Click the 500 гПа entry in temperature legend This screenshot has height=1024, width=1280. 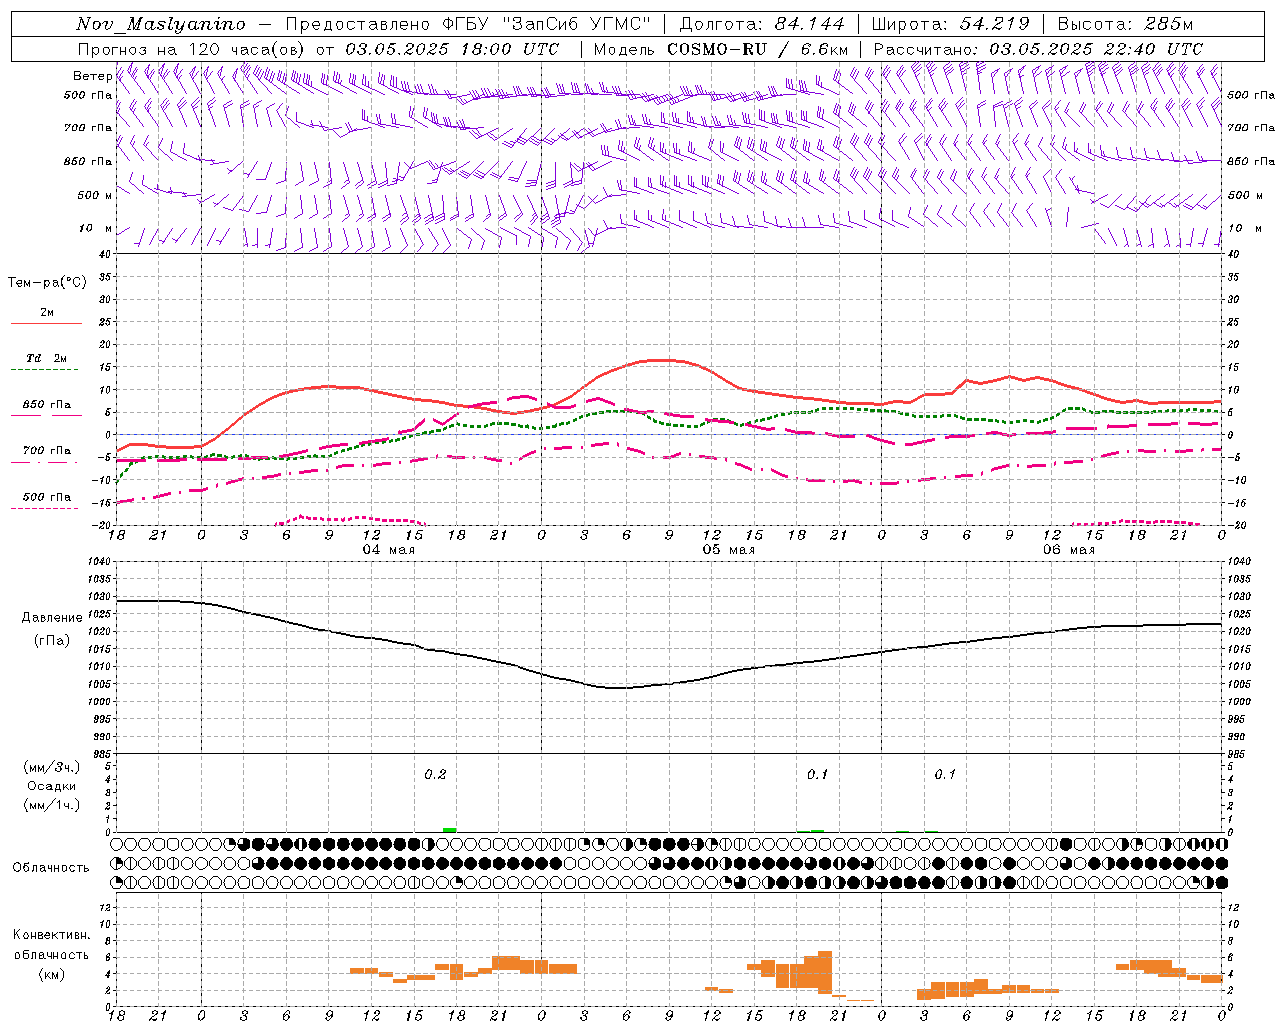click(46, 497)
